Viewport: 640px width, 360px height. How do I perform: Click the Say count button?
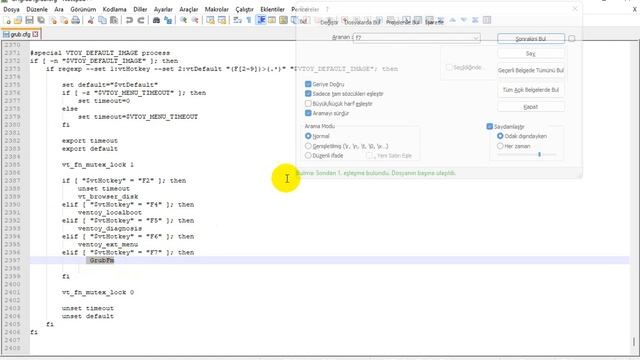point(531,53)
